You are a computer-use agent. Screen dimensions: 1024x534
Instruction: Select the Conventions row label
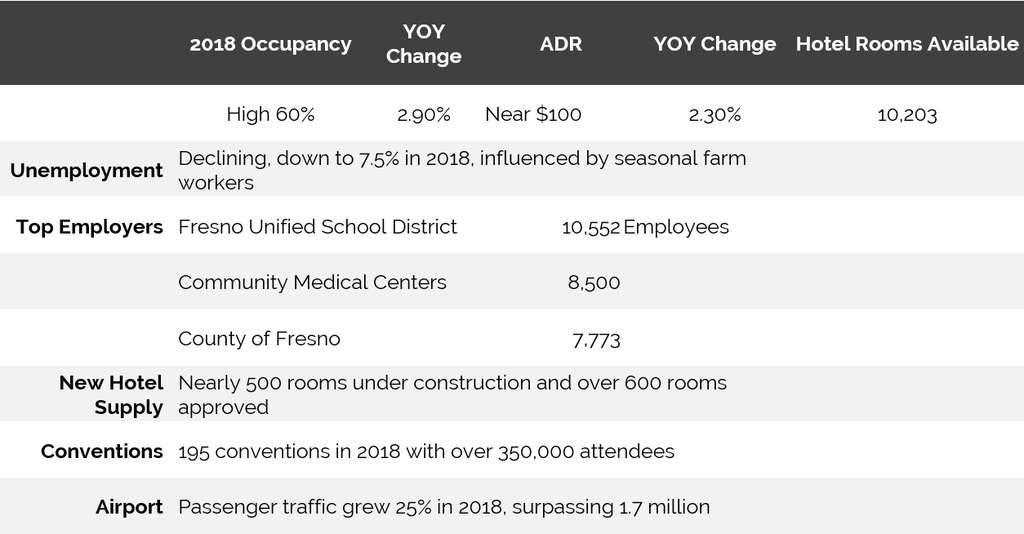pos(101,452)
